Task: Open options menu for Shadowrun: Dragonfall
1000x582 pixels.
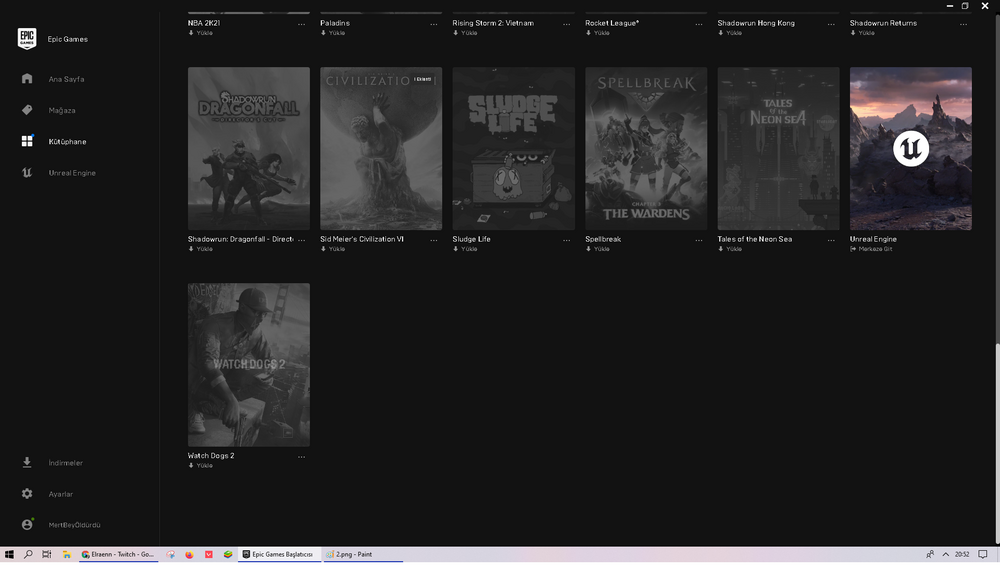Action: tap(302, 240)
